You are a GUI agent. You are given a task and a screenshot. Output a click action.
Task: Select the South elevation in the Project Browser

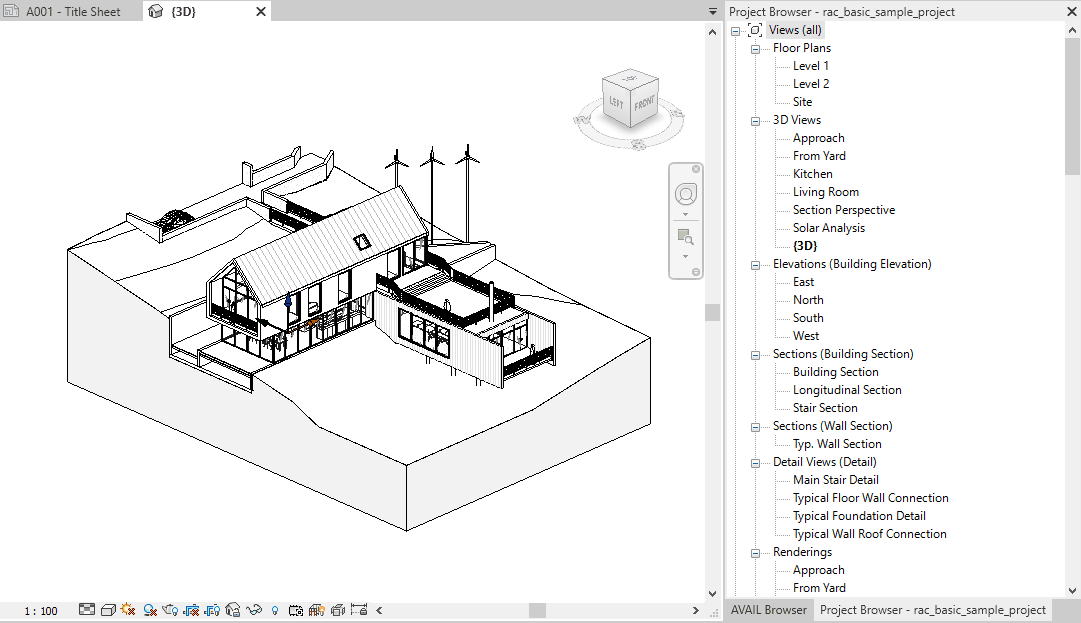click(806, 317)
